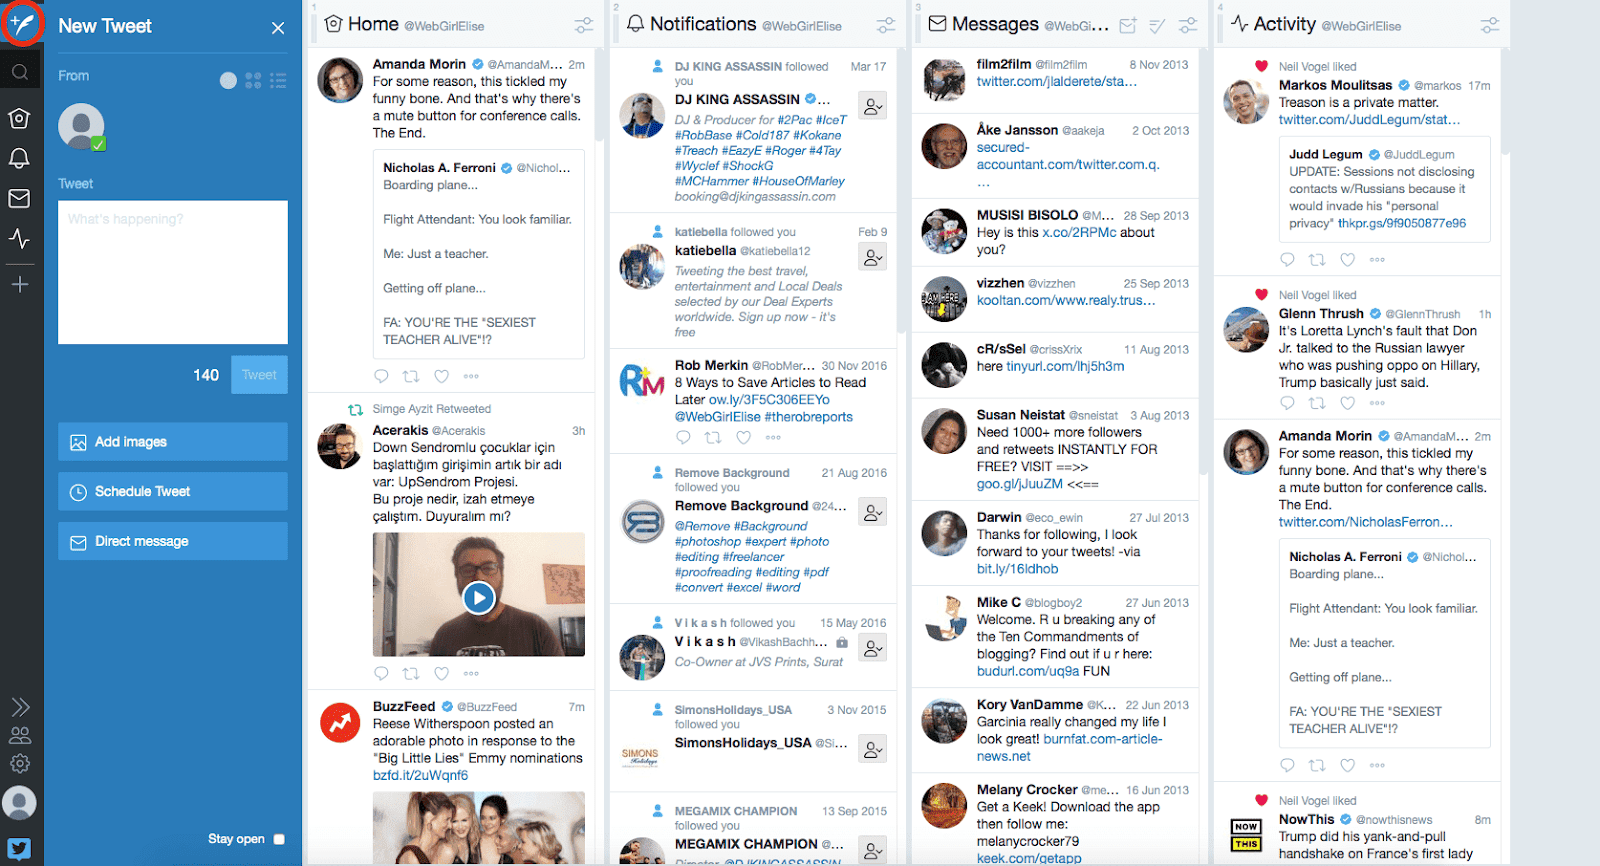This screenshot has width=1600, height=866.
Task: Jump to Home column from sidebar
Action: click(x=19, y=118)
